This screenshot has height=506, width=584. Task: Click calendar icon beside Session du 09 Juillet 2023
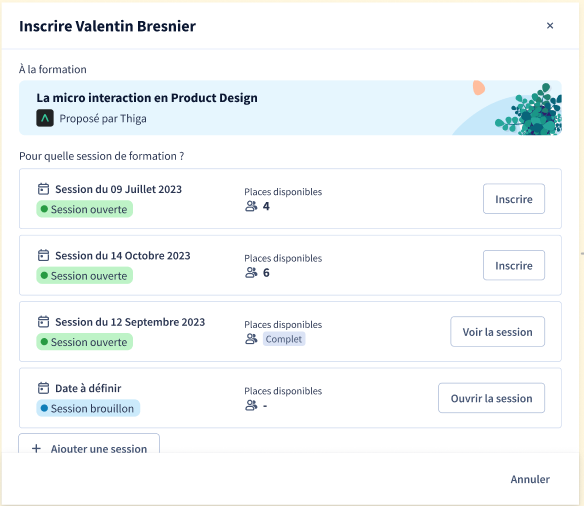tap(43, 189)
